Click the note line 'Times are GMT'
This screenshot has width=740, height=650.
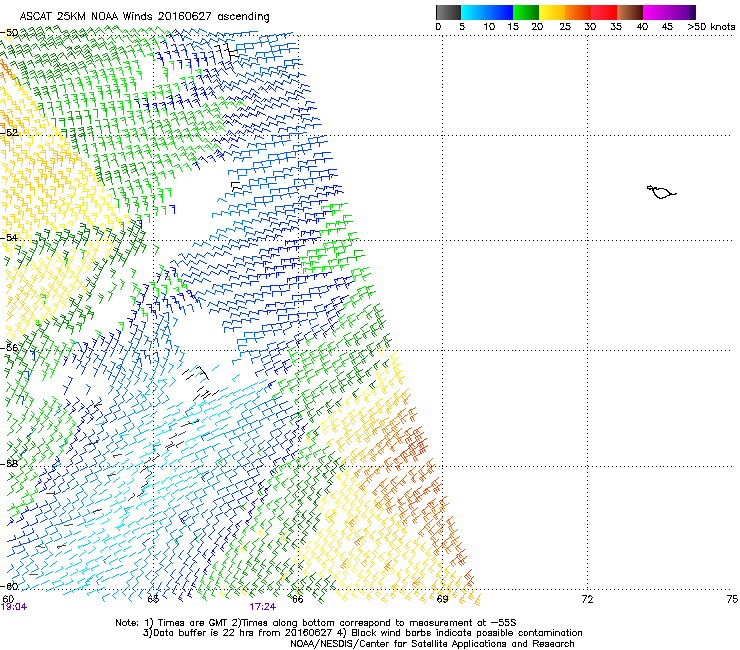(x=194, y=623)
